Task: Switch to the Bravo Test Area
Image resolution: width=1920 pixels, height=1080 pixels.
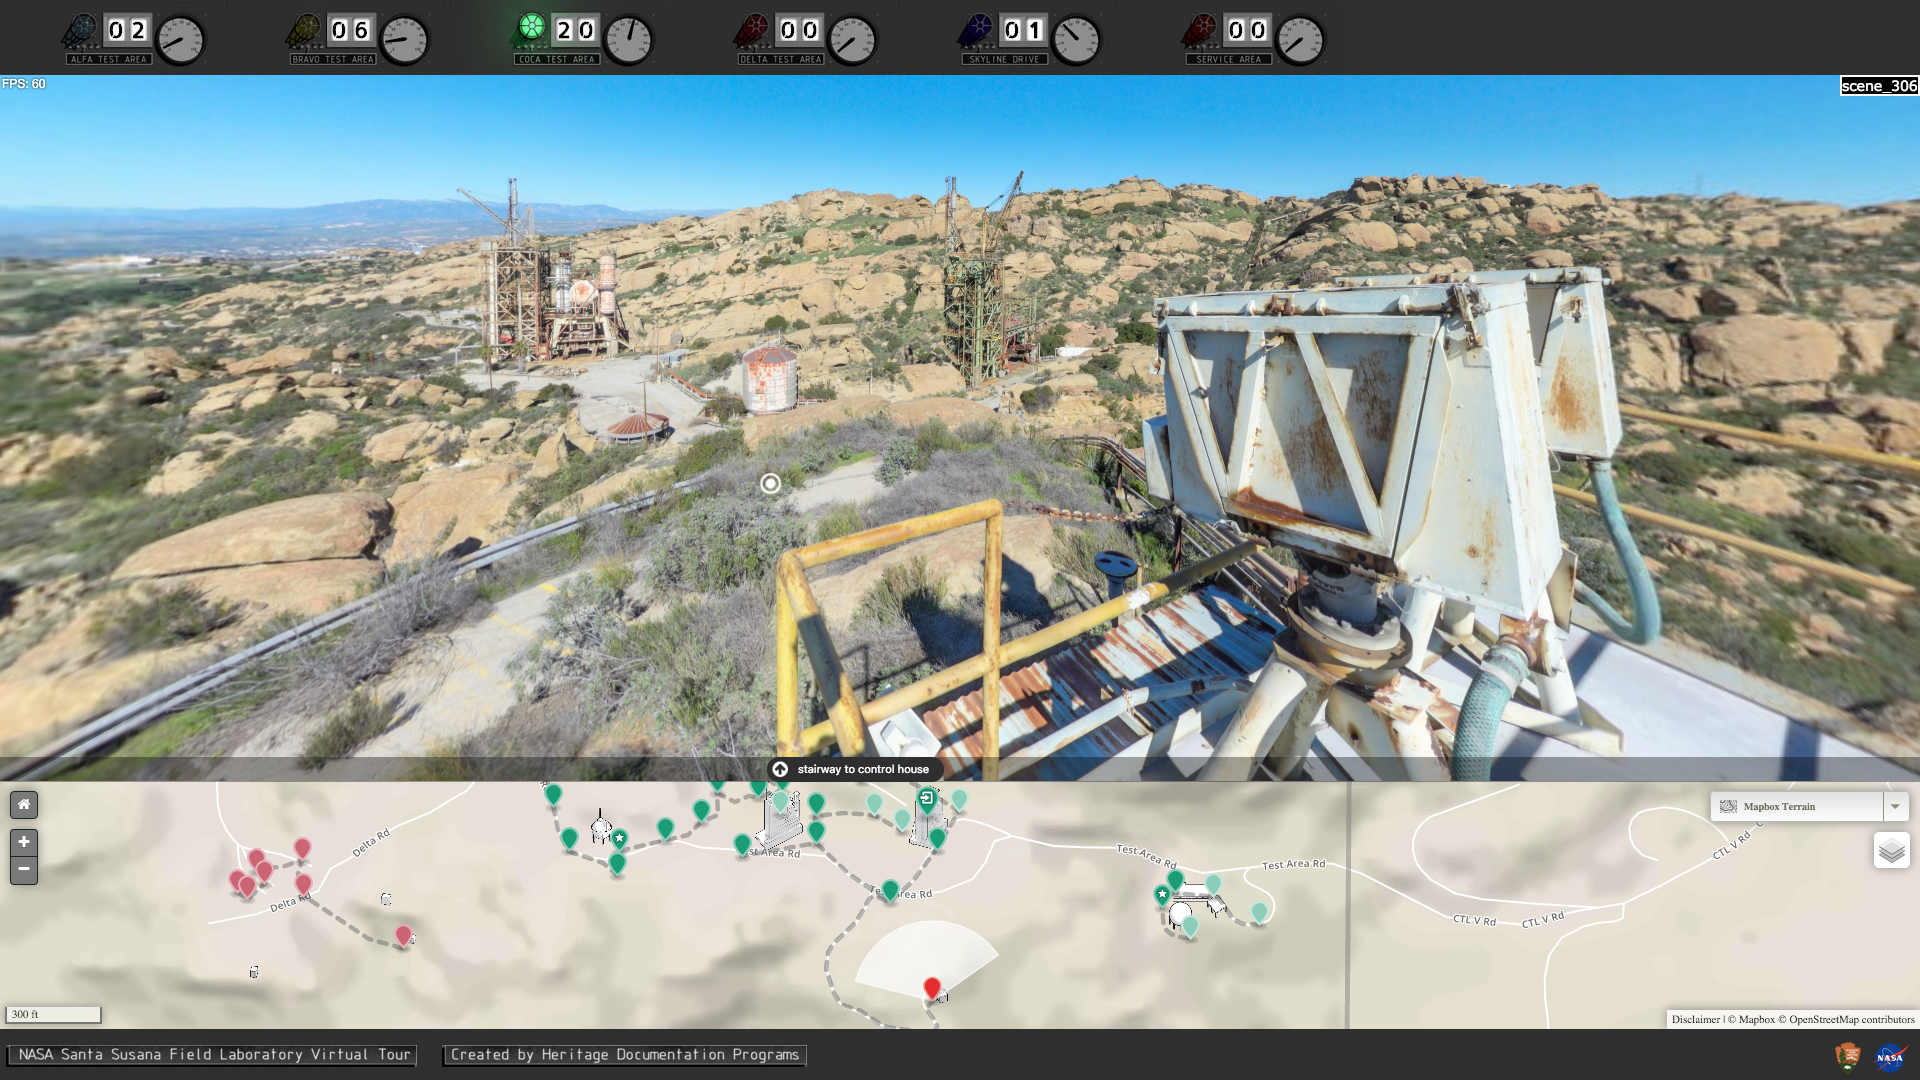Action: point(334,59)
